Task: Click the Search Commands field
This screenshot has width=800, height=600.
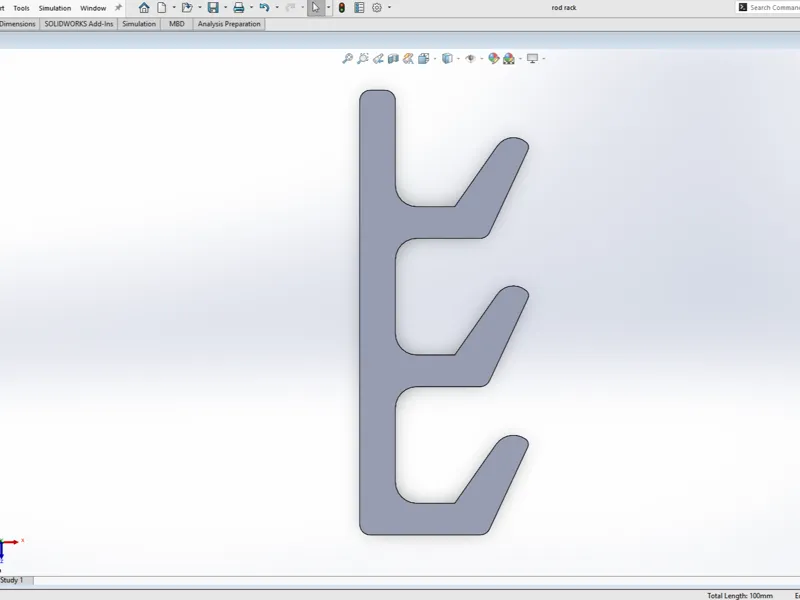Action: 768,8
